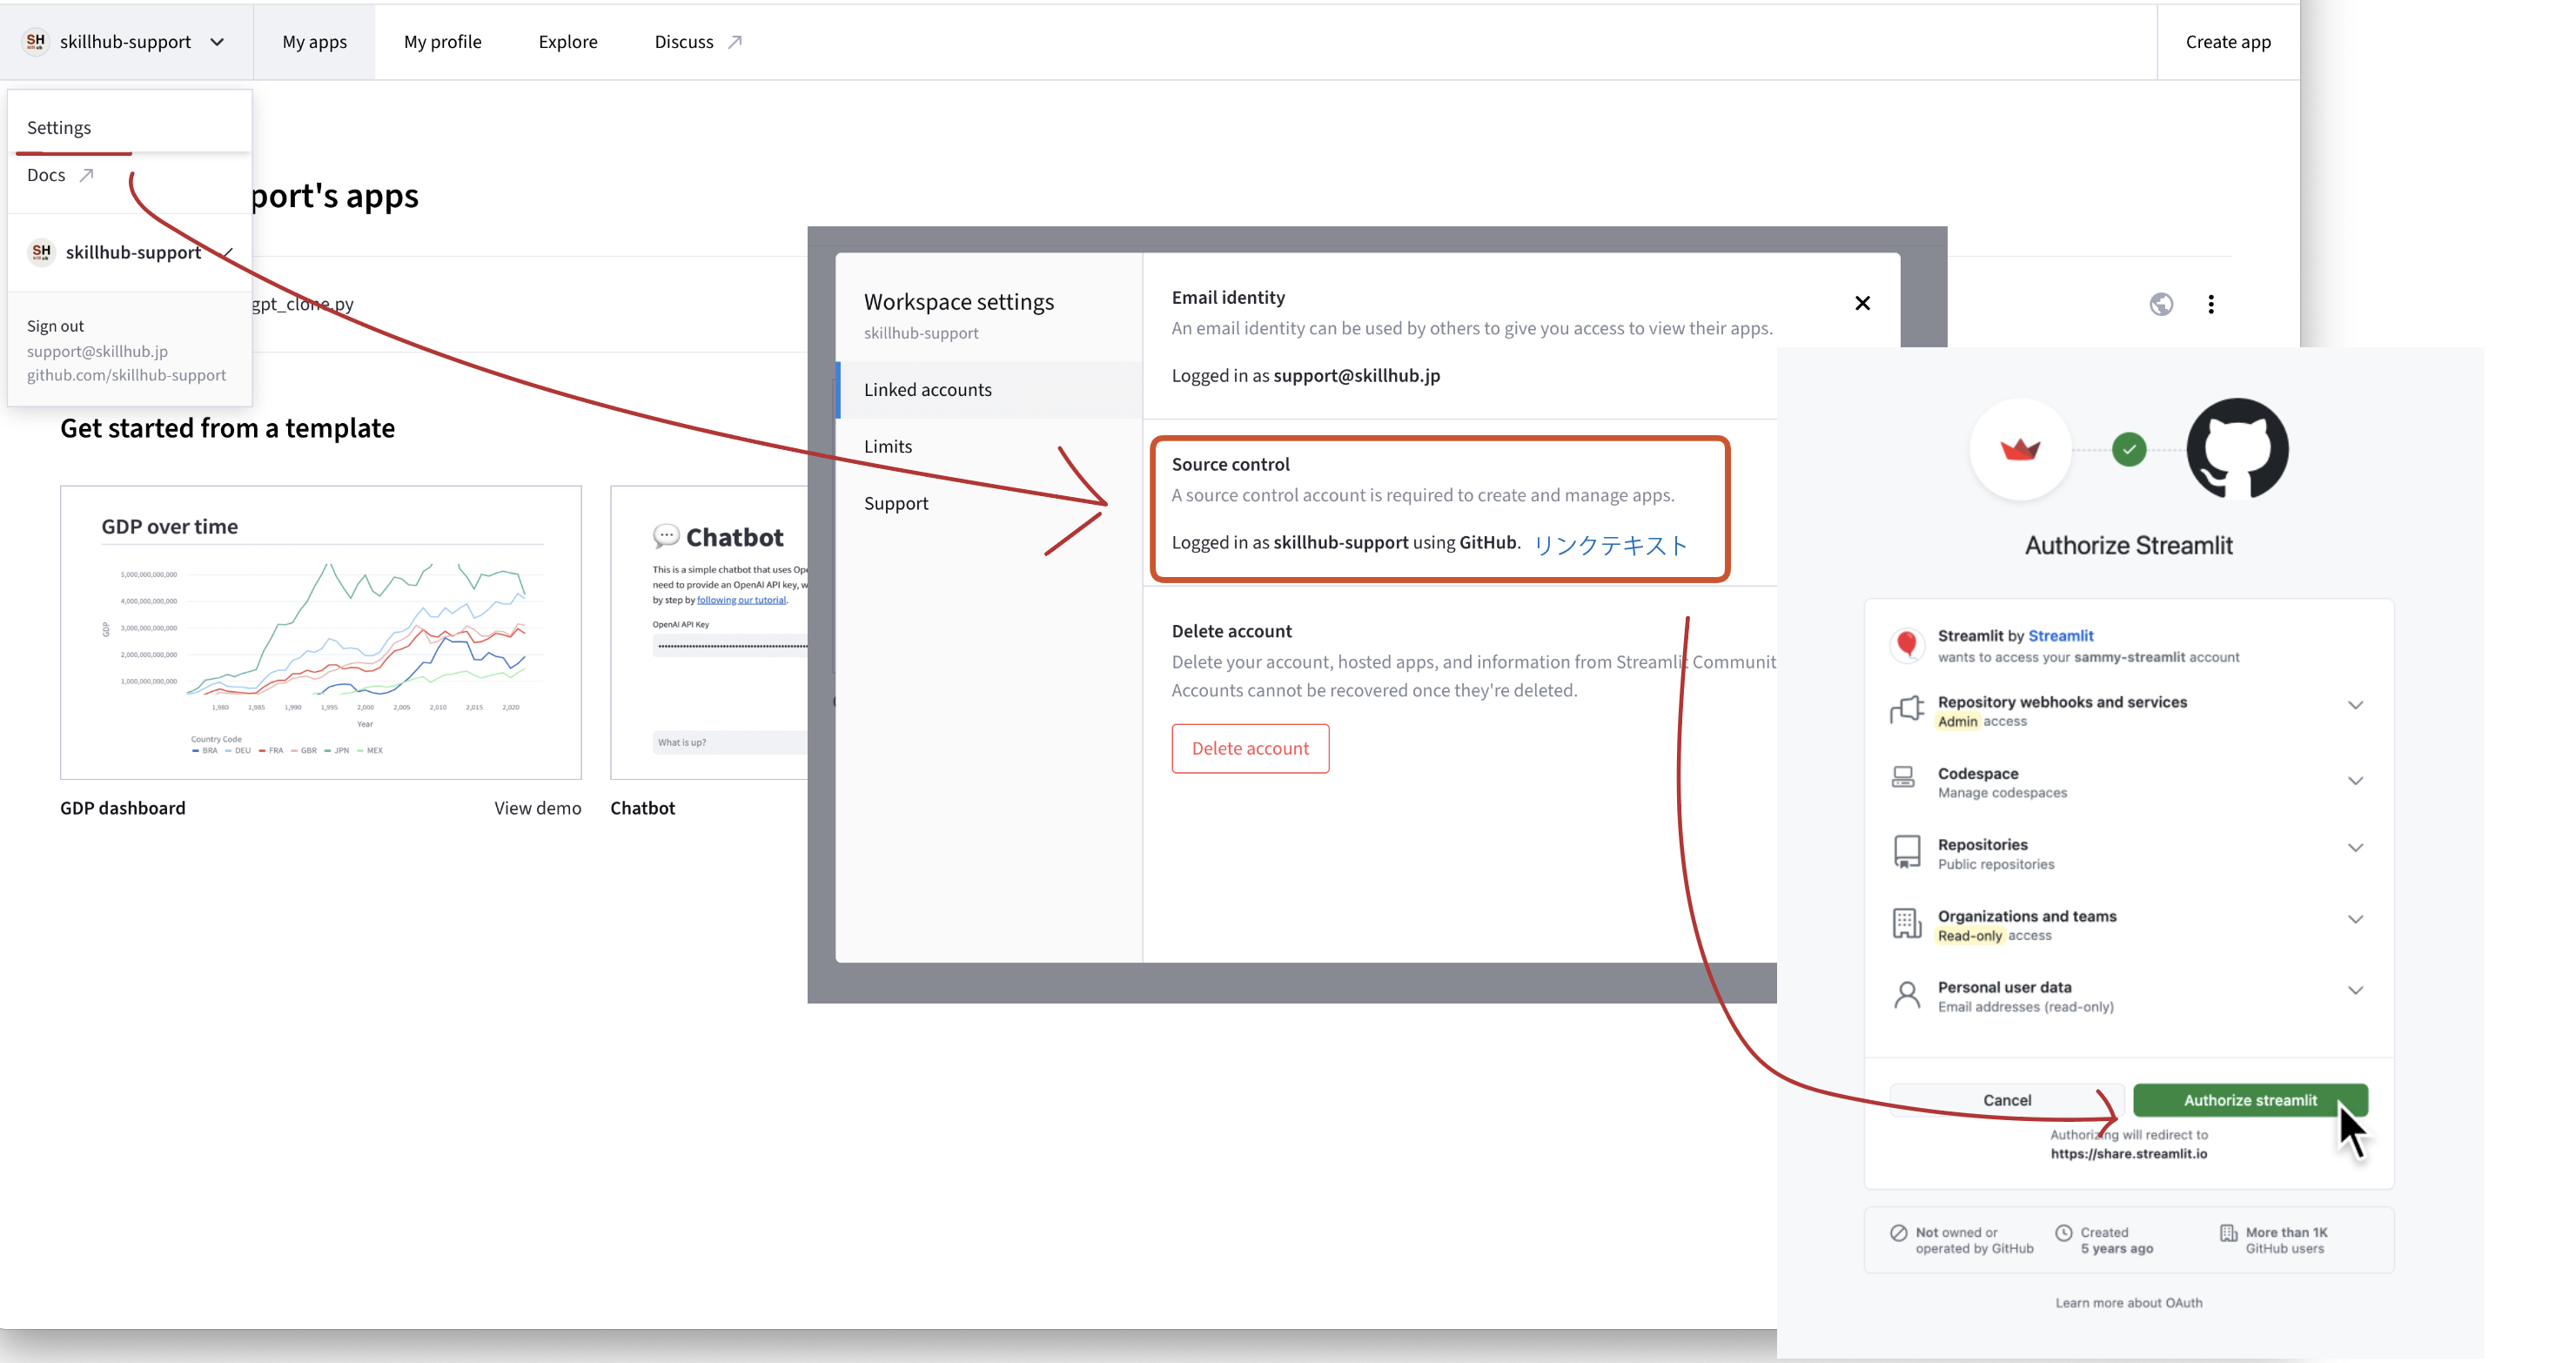Screen dimensions: 2576x1363
Task: Click the globe public-visibility icon
Action: tap(2160, 304)
